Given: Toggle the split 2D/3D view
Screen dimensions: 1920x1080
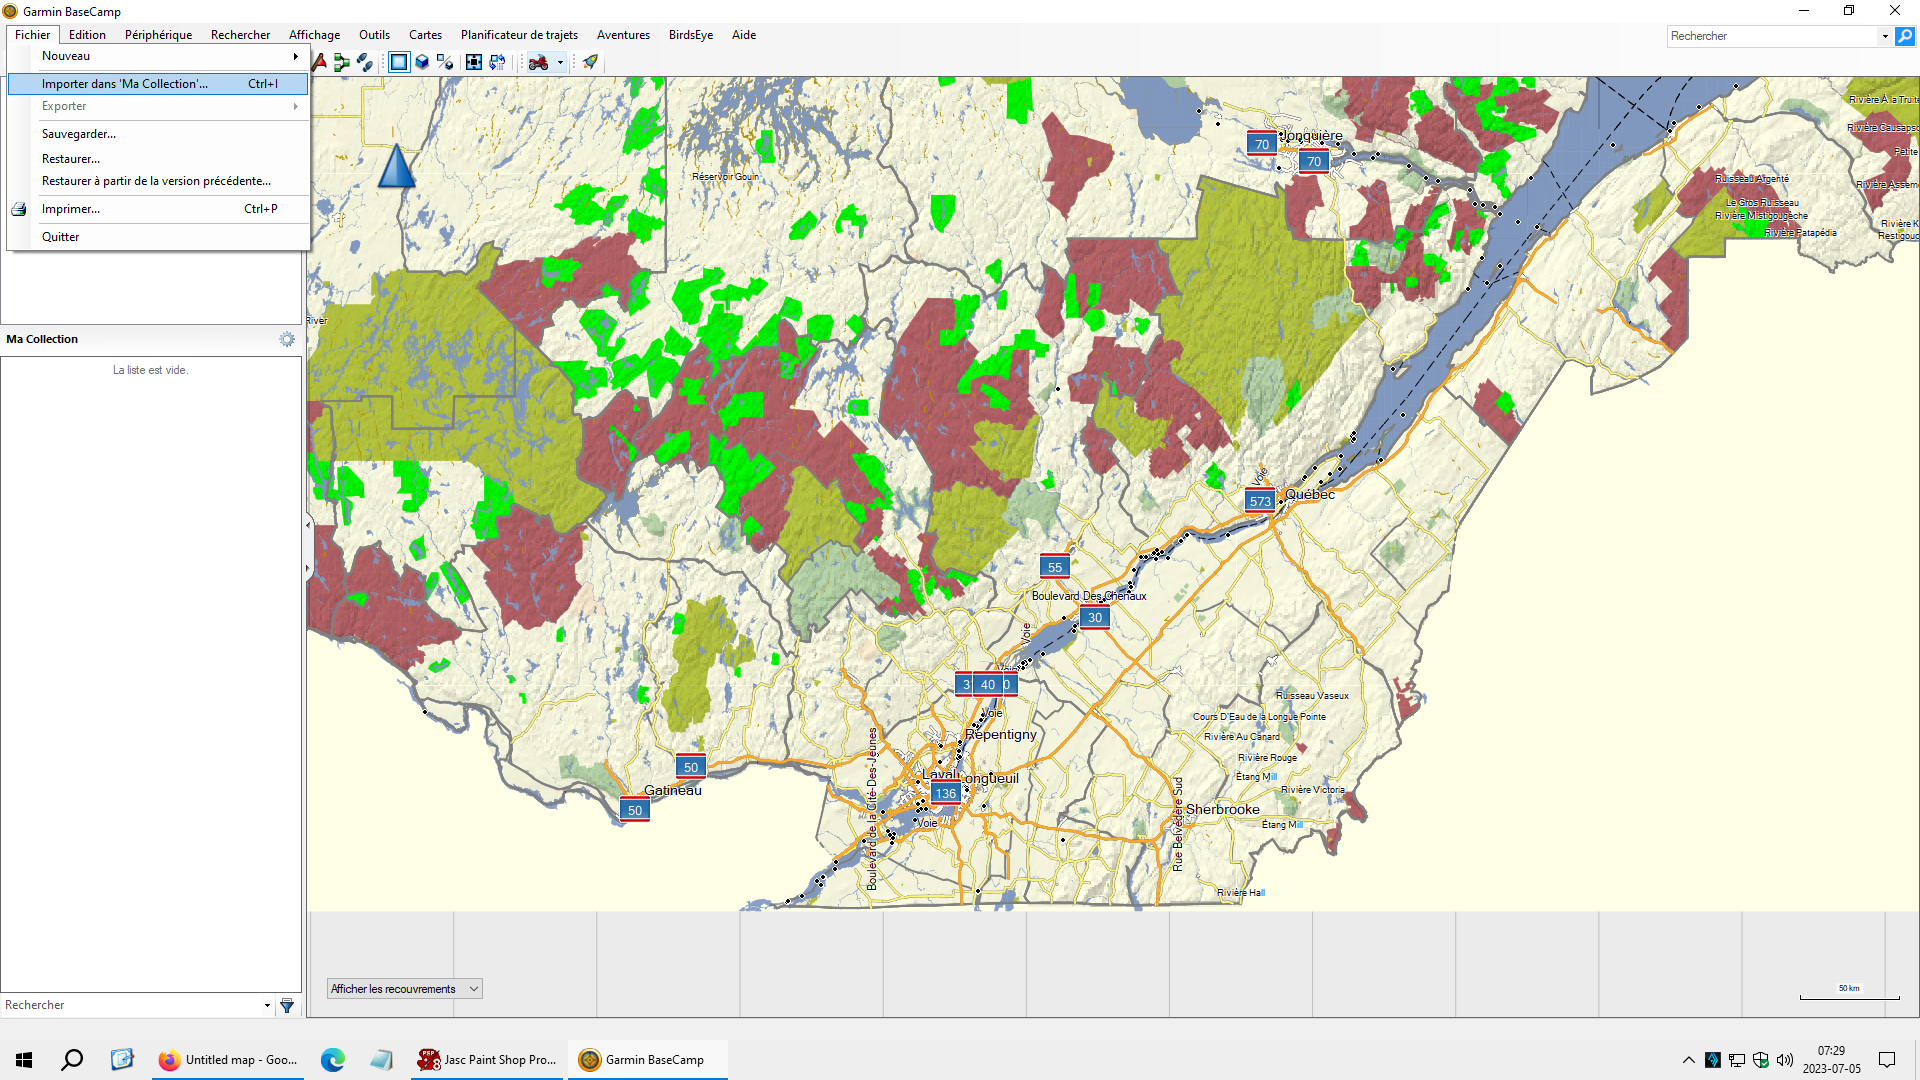Looking at the screenshot, I should click(445, 62).
